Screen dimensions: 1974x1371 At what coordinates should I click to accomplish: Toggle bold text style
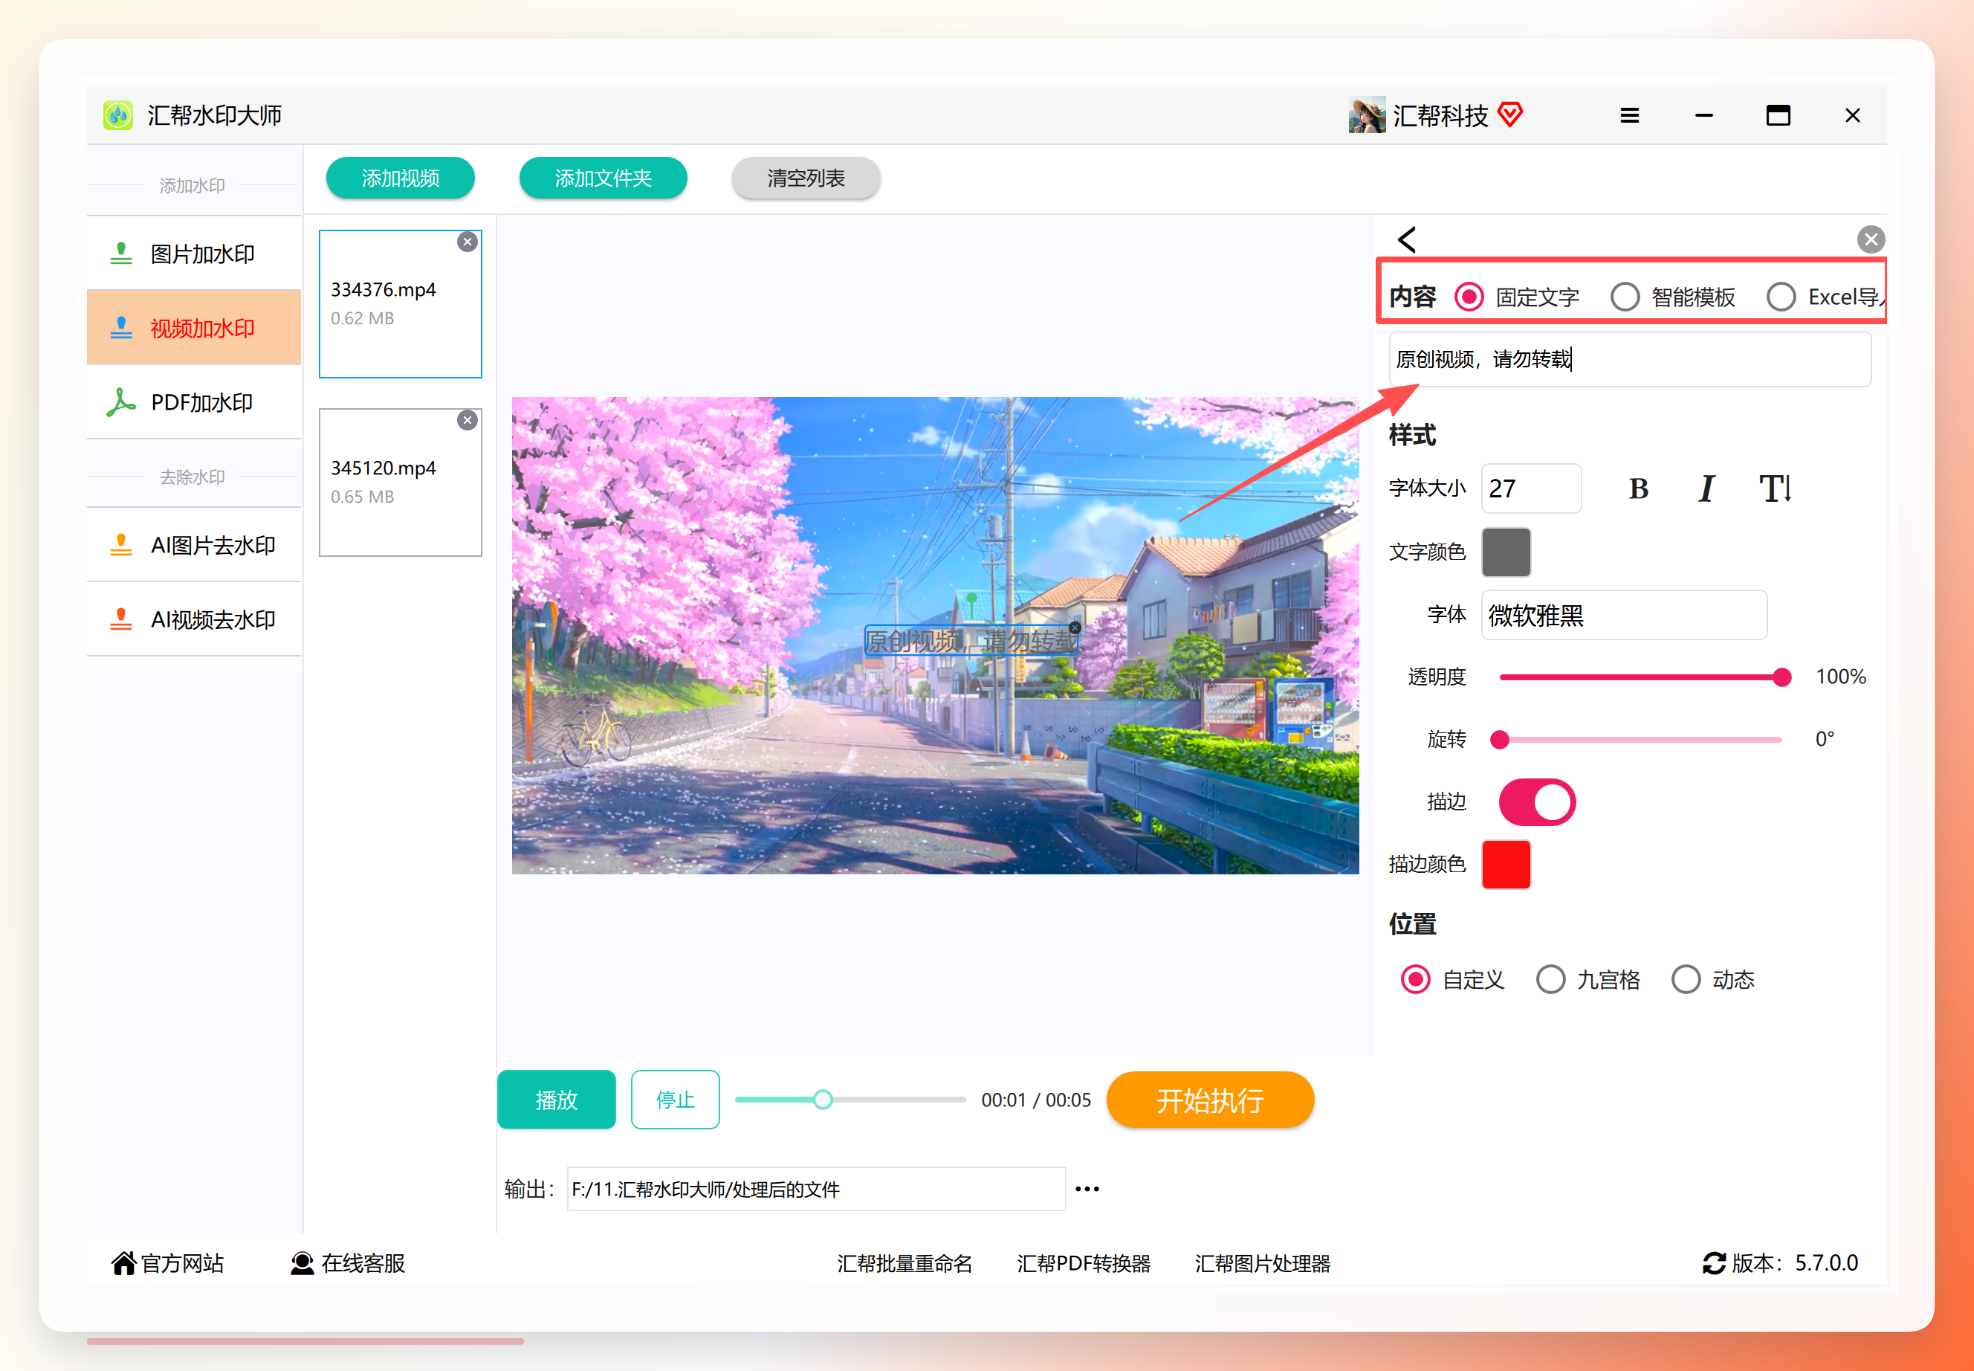pos(1638,488)
